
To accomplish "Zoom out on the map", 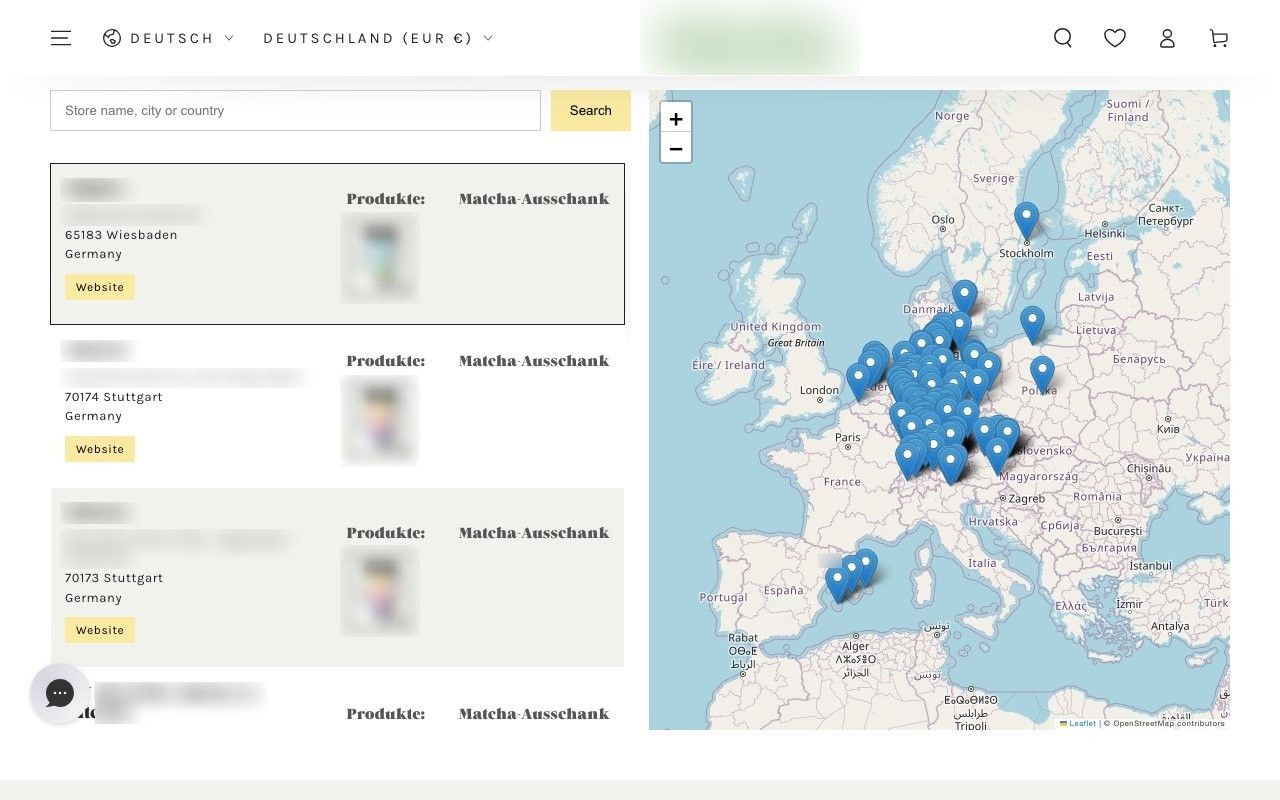I will (676, 148).
